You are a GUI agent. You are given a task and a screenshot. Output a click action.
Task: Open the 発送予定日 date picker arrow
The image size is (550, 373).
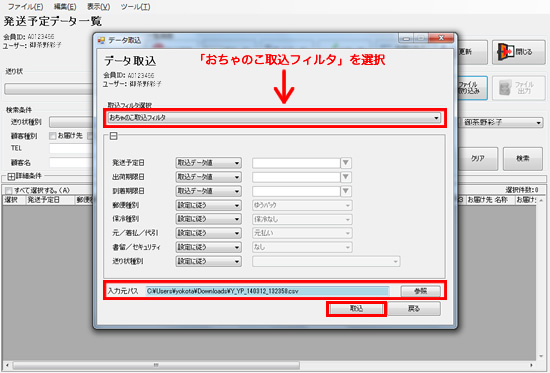click(x=346, y=163)
